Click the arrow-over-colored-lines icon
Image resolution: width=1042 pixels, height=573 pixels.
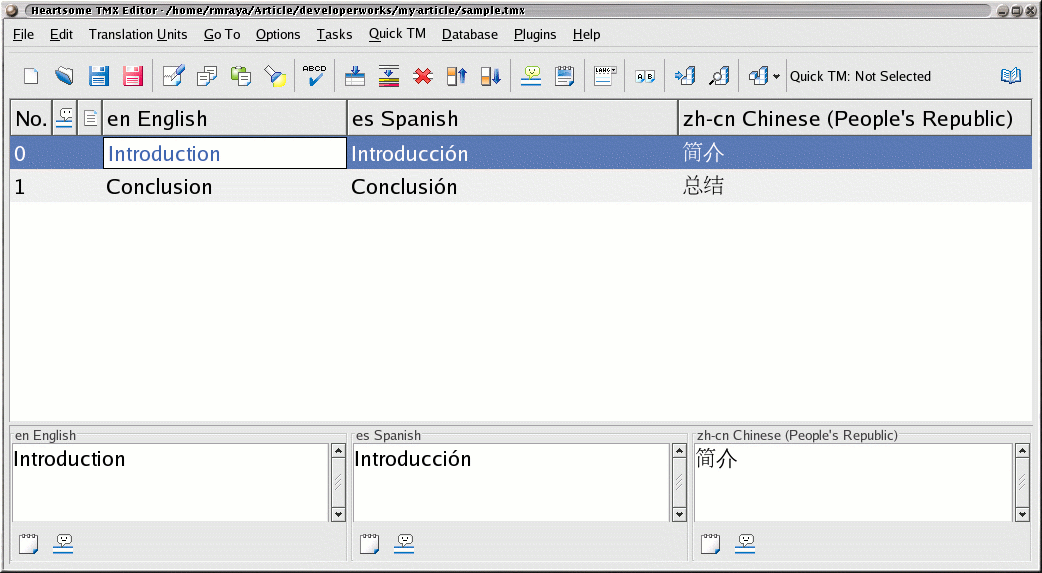coord(389,76)
